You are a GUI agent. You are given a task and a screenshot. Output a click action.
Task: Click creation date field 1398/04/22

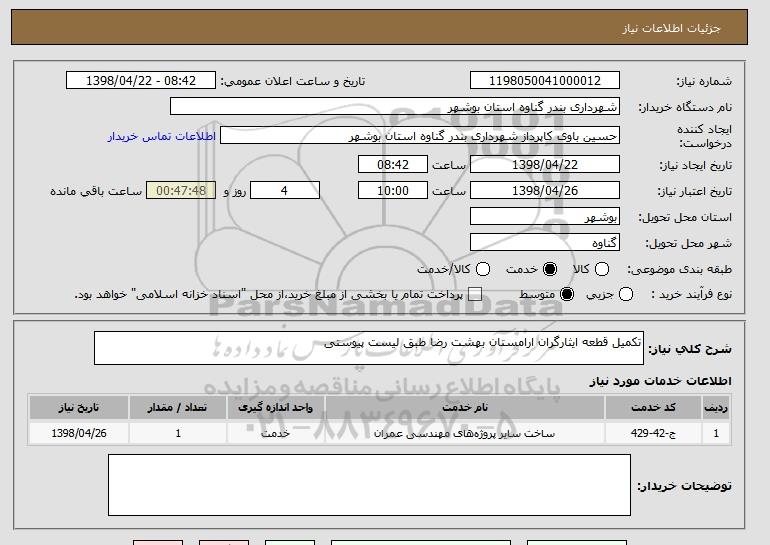tap(545, 164)
